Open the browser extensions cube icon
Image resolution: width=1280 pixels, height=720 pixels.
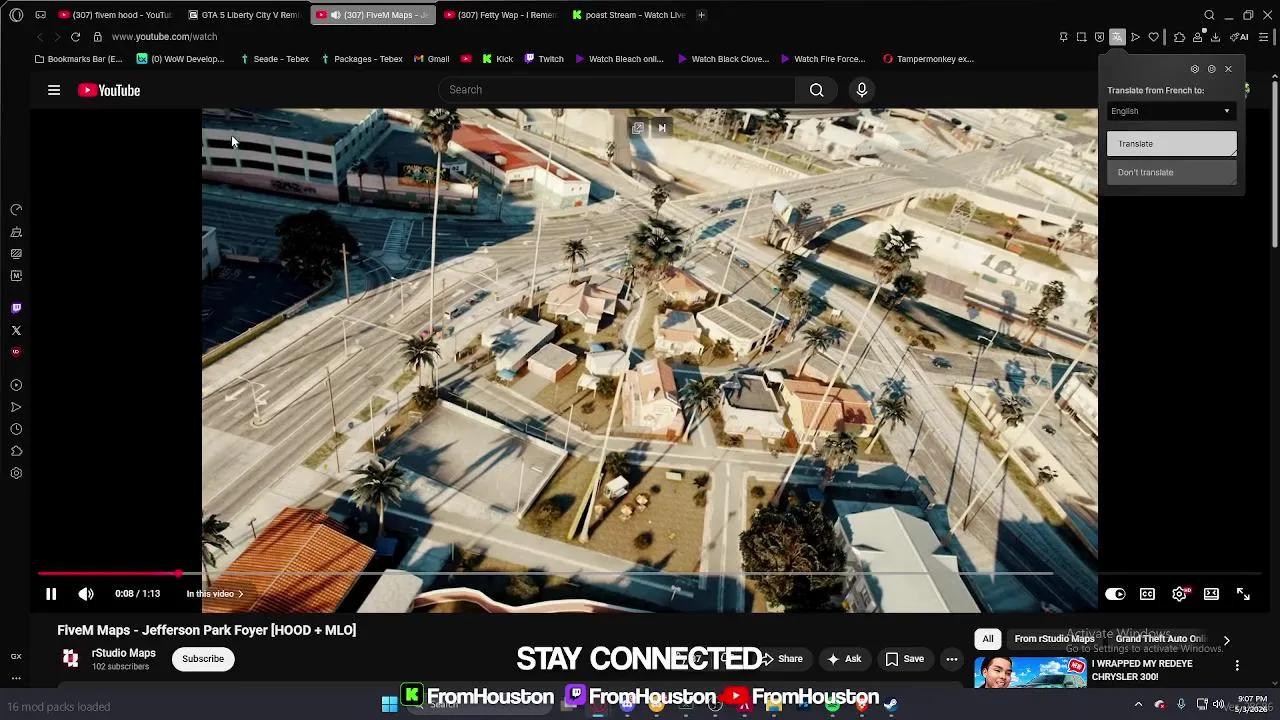(1179, 37)
